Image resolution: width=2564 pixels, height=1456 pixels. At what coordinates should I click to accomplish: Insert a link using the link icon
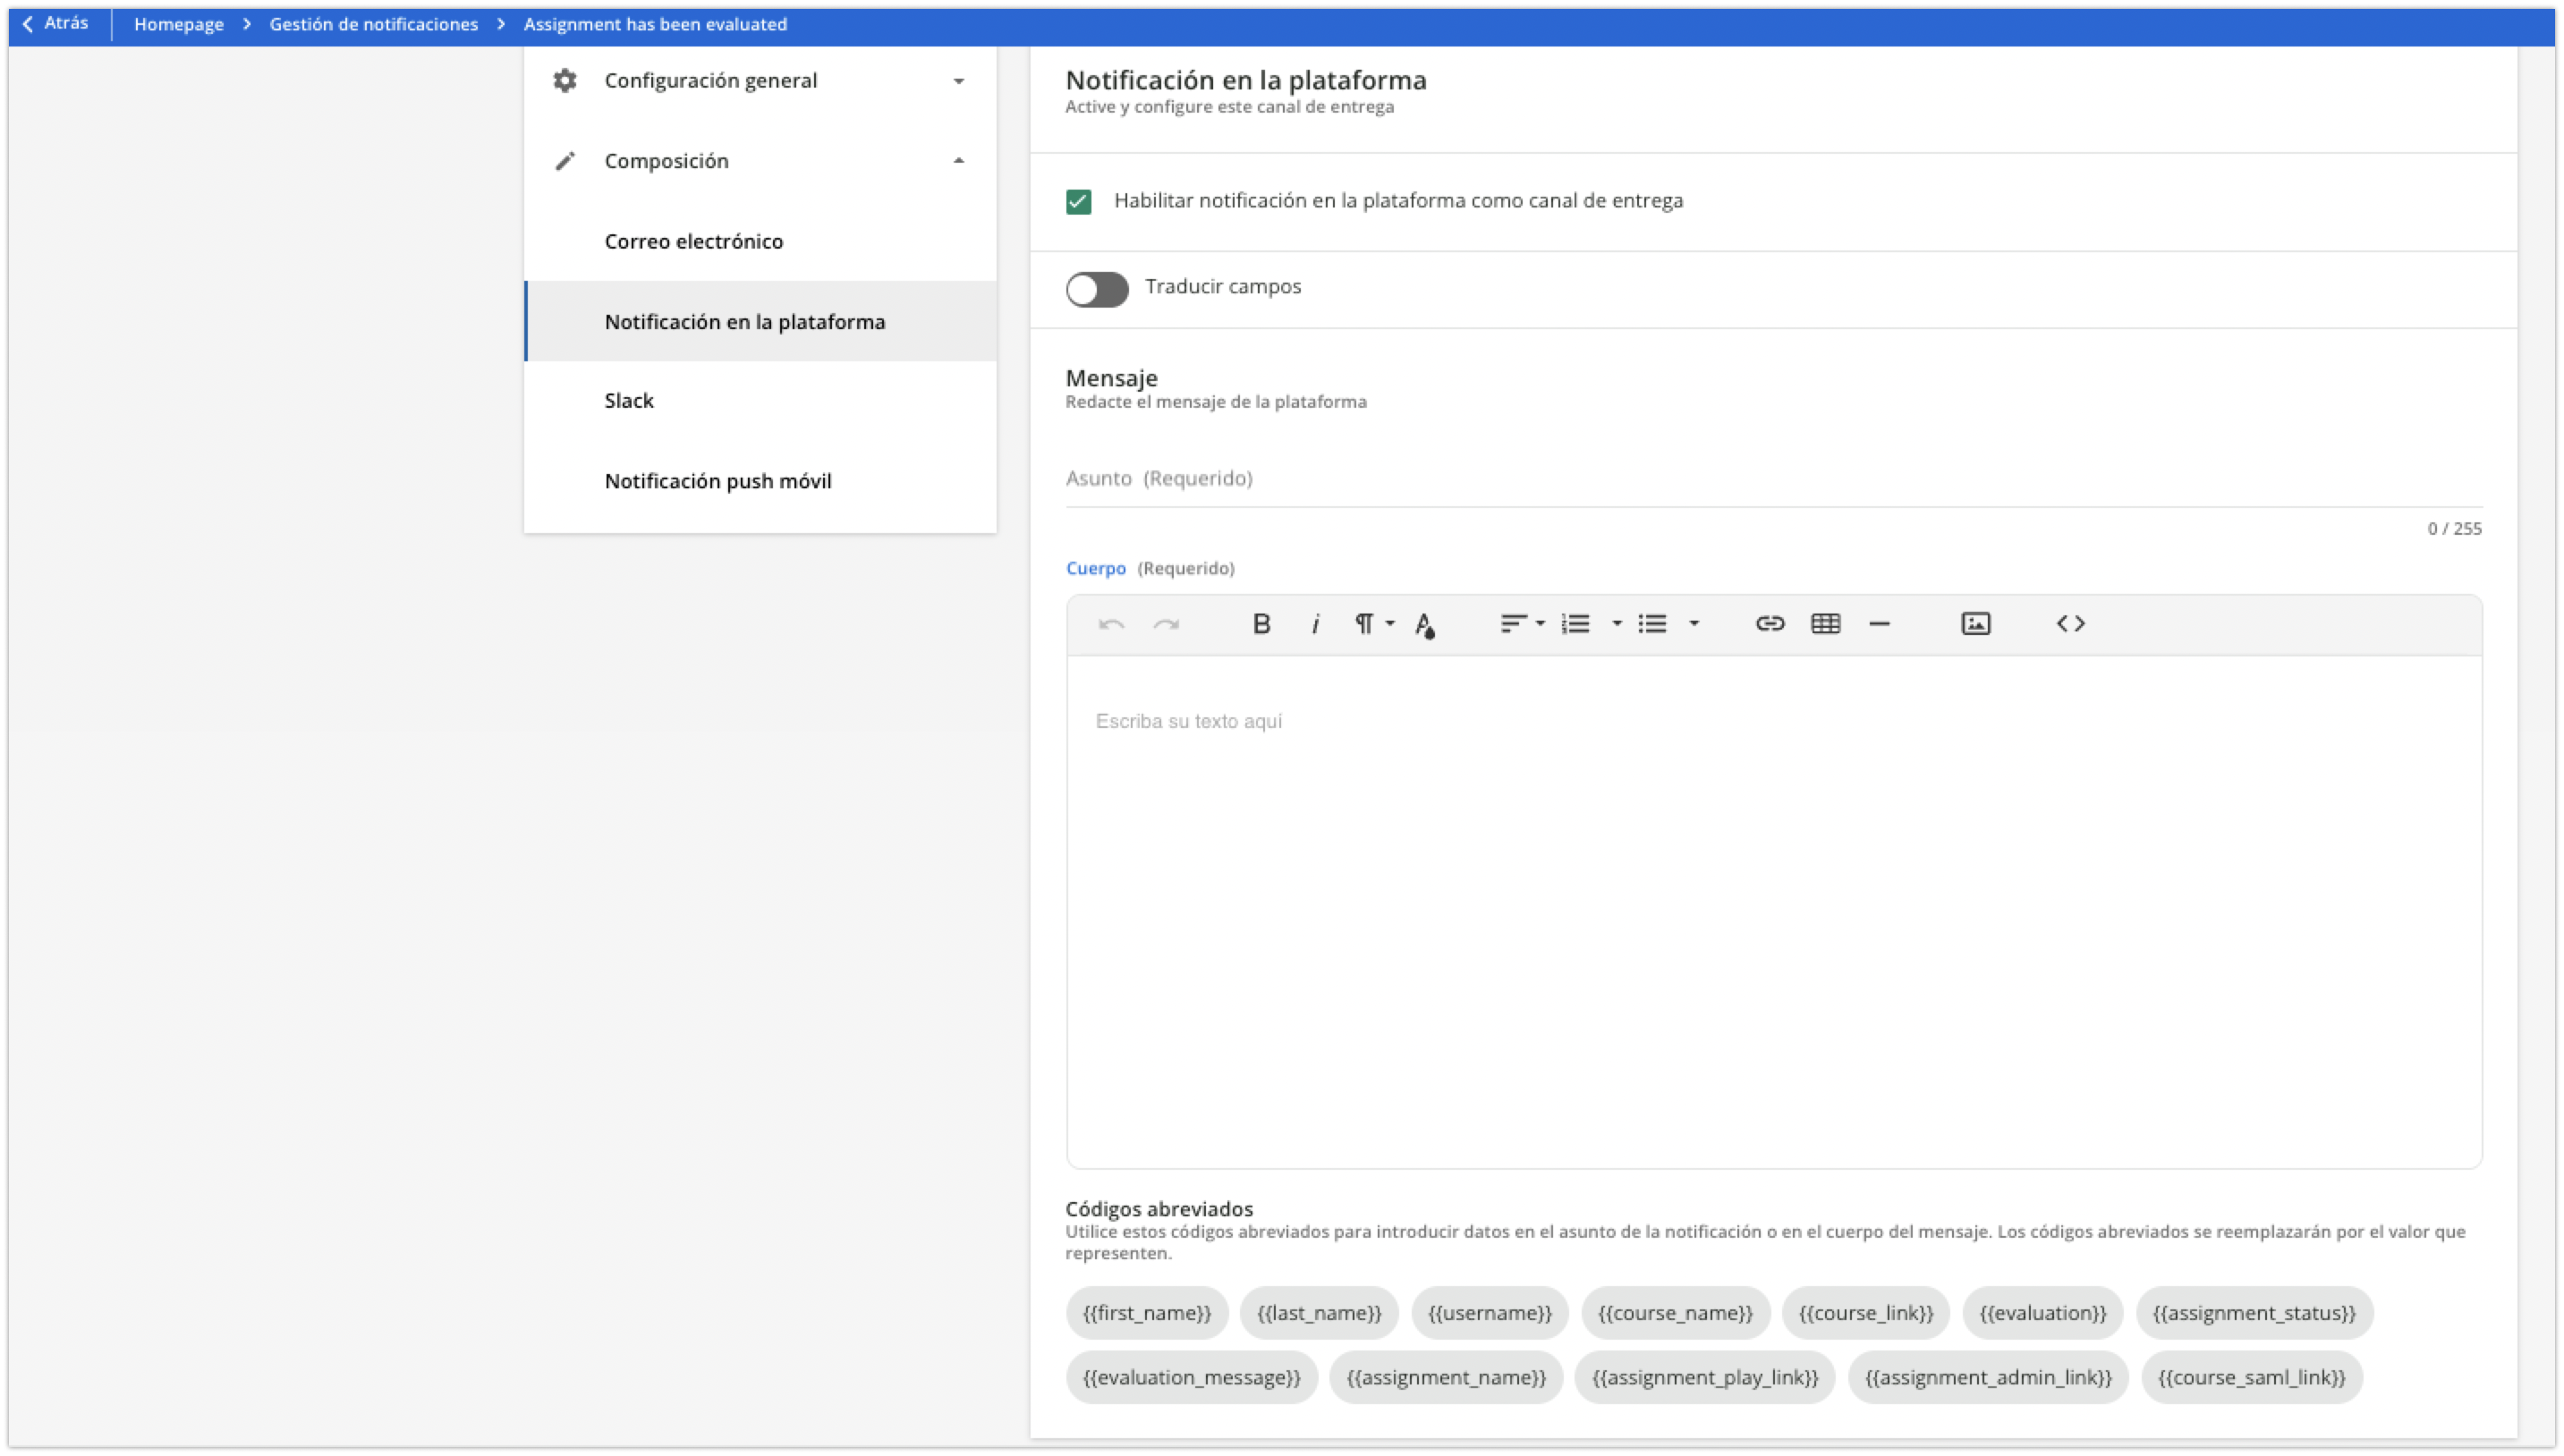coord(1770,623)
